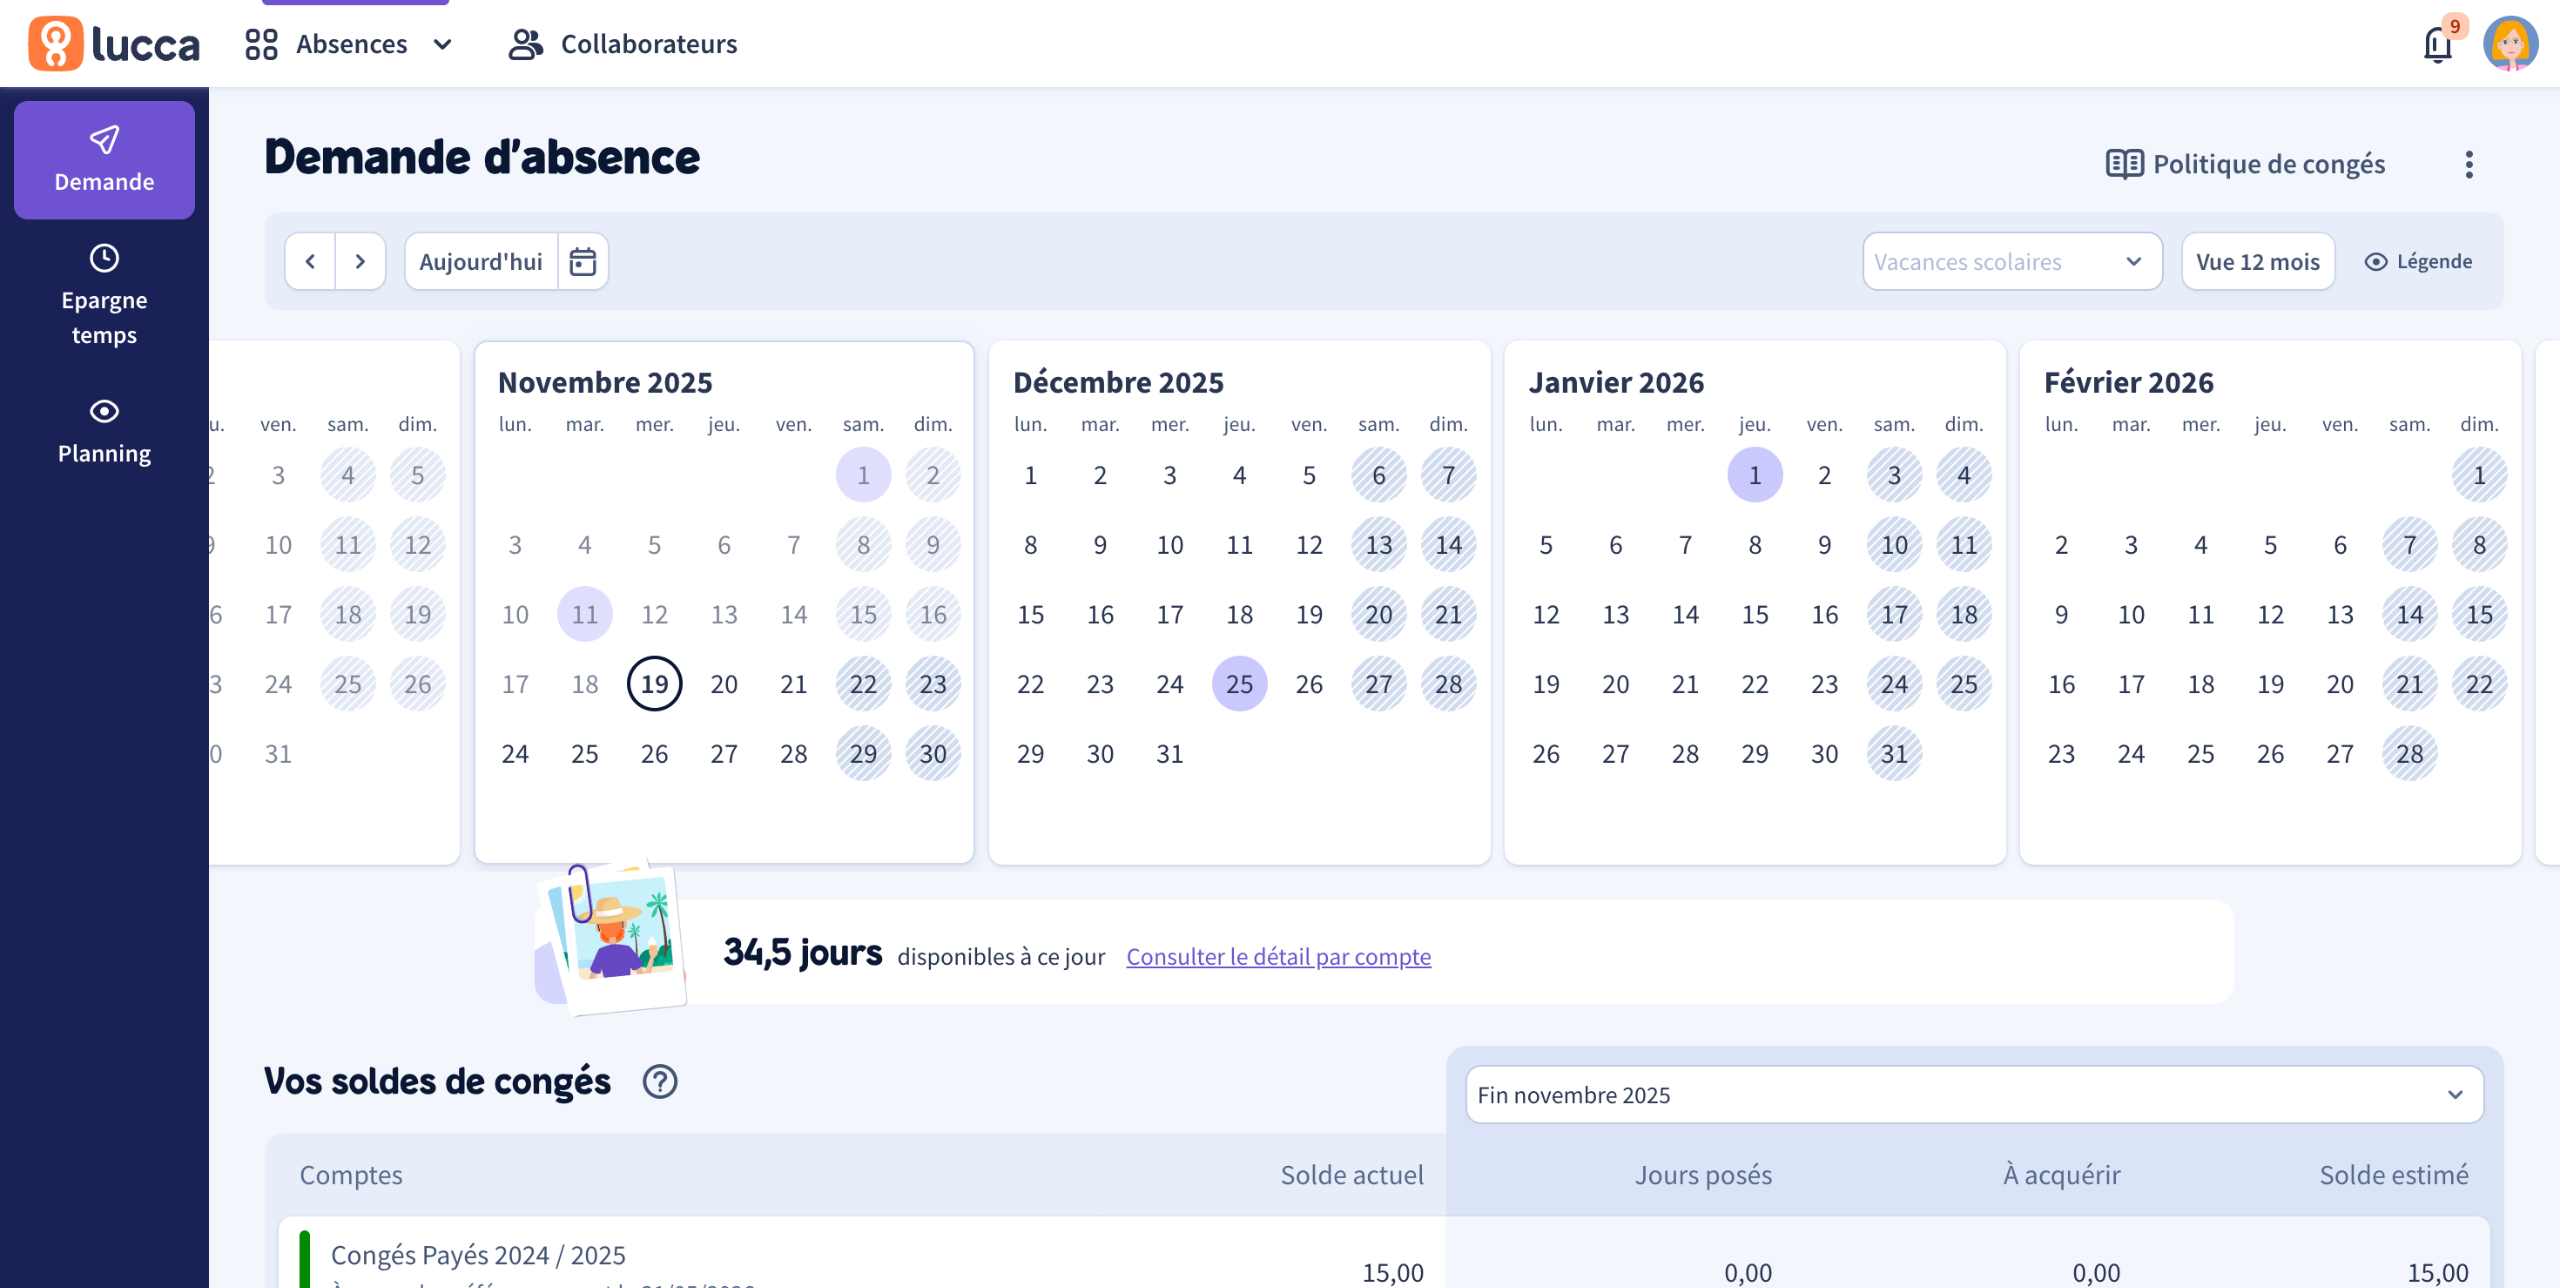Open the Planning view in sidebar
Screen dimensions: 2560x1288
(x=104, y=431)
